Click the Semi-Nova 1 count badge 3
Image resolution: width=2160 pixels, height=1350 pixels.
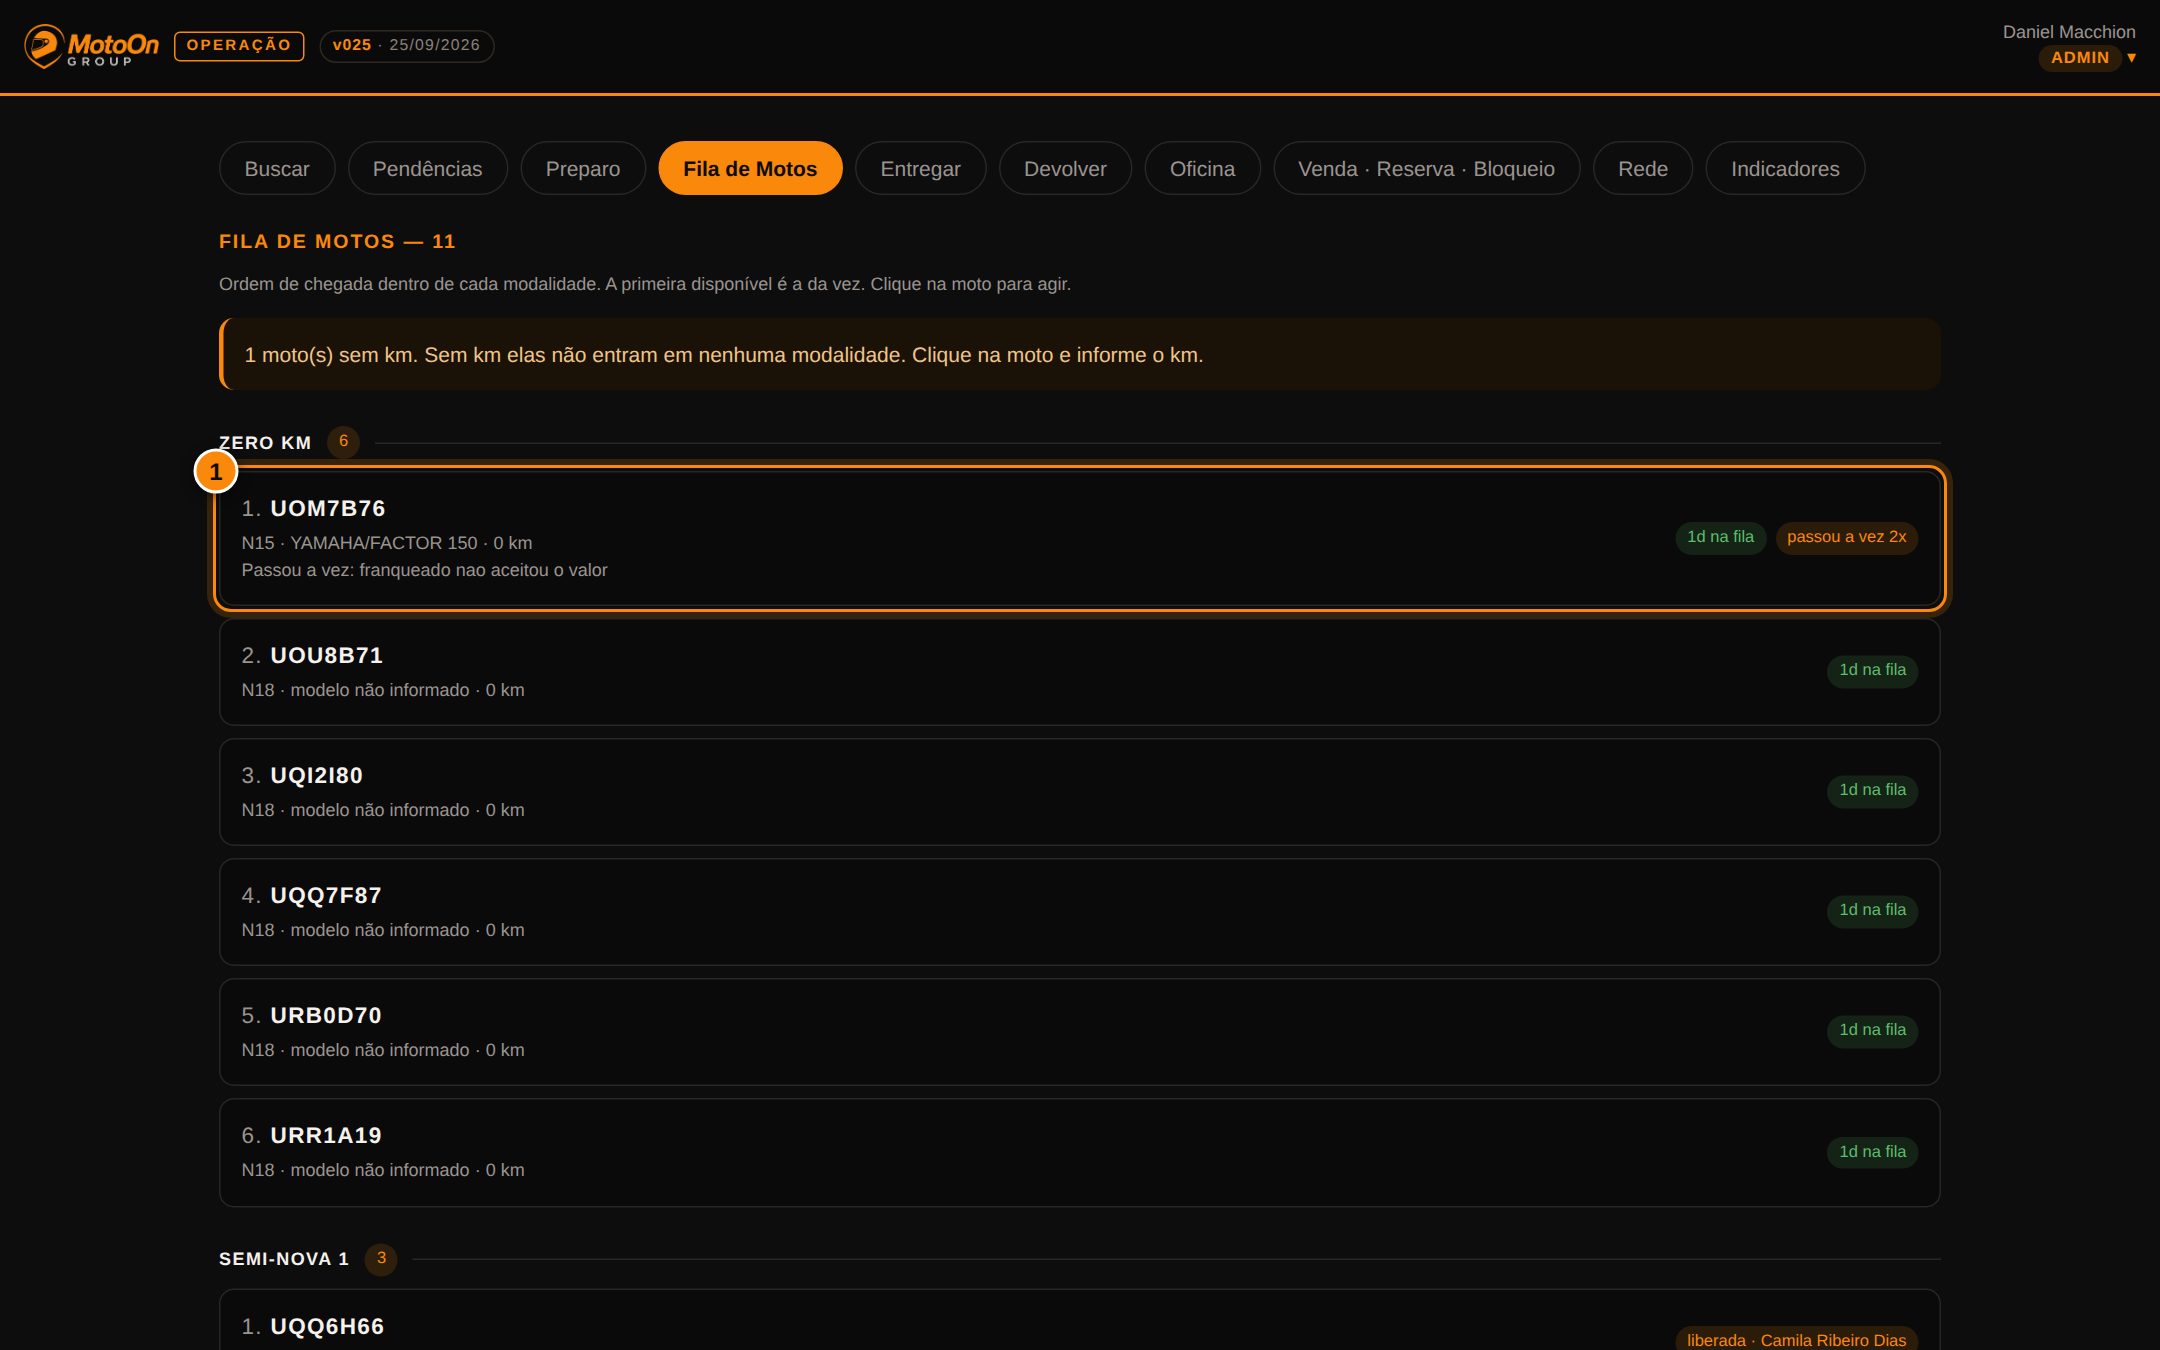(x=381, y=1258)
